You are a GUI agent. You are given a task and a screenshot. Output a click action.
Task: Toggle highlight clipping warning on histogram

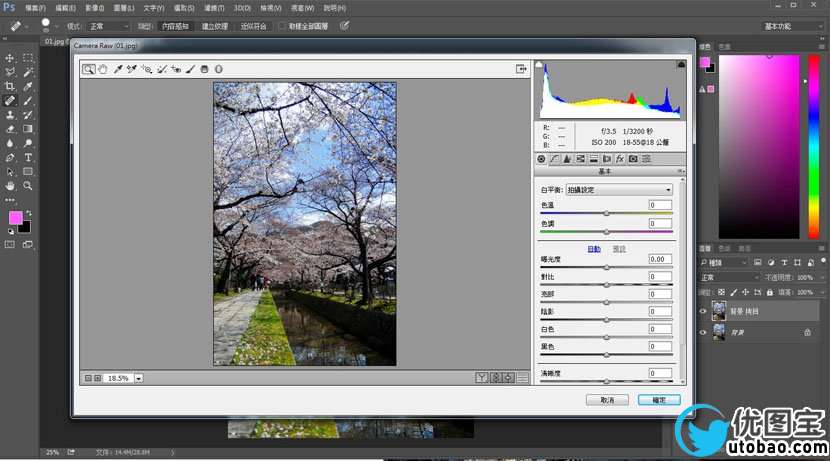(x=681, y=65)
